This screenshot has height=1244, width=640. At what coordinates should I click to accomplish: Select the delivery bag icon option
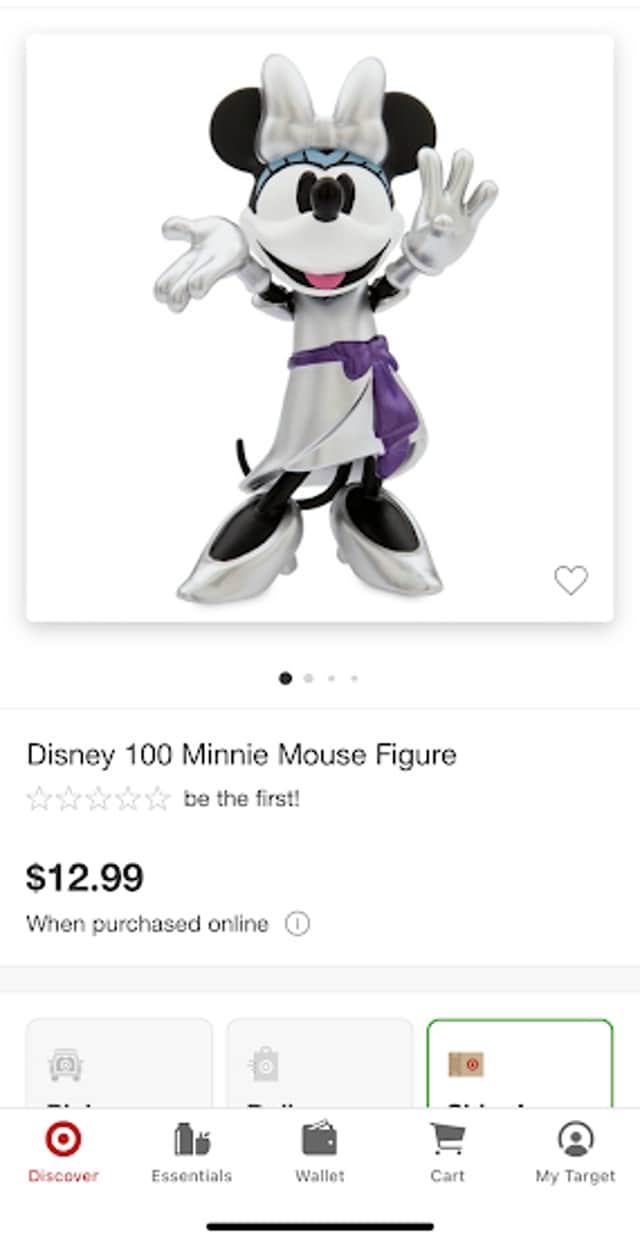[x=265, y=1066]
